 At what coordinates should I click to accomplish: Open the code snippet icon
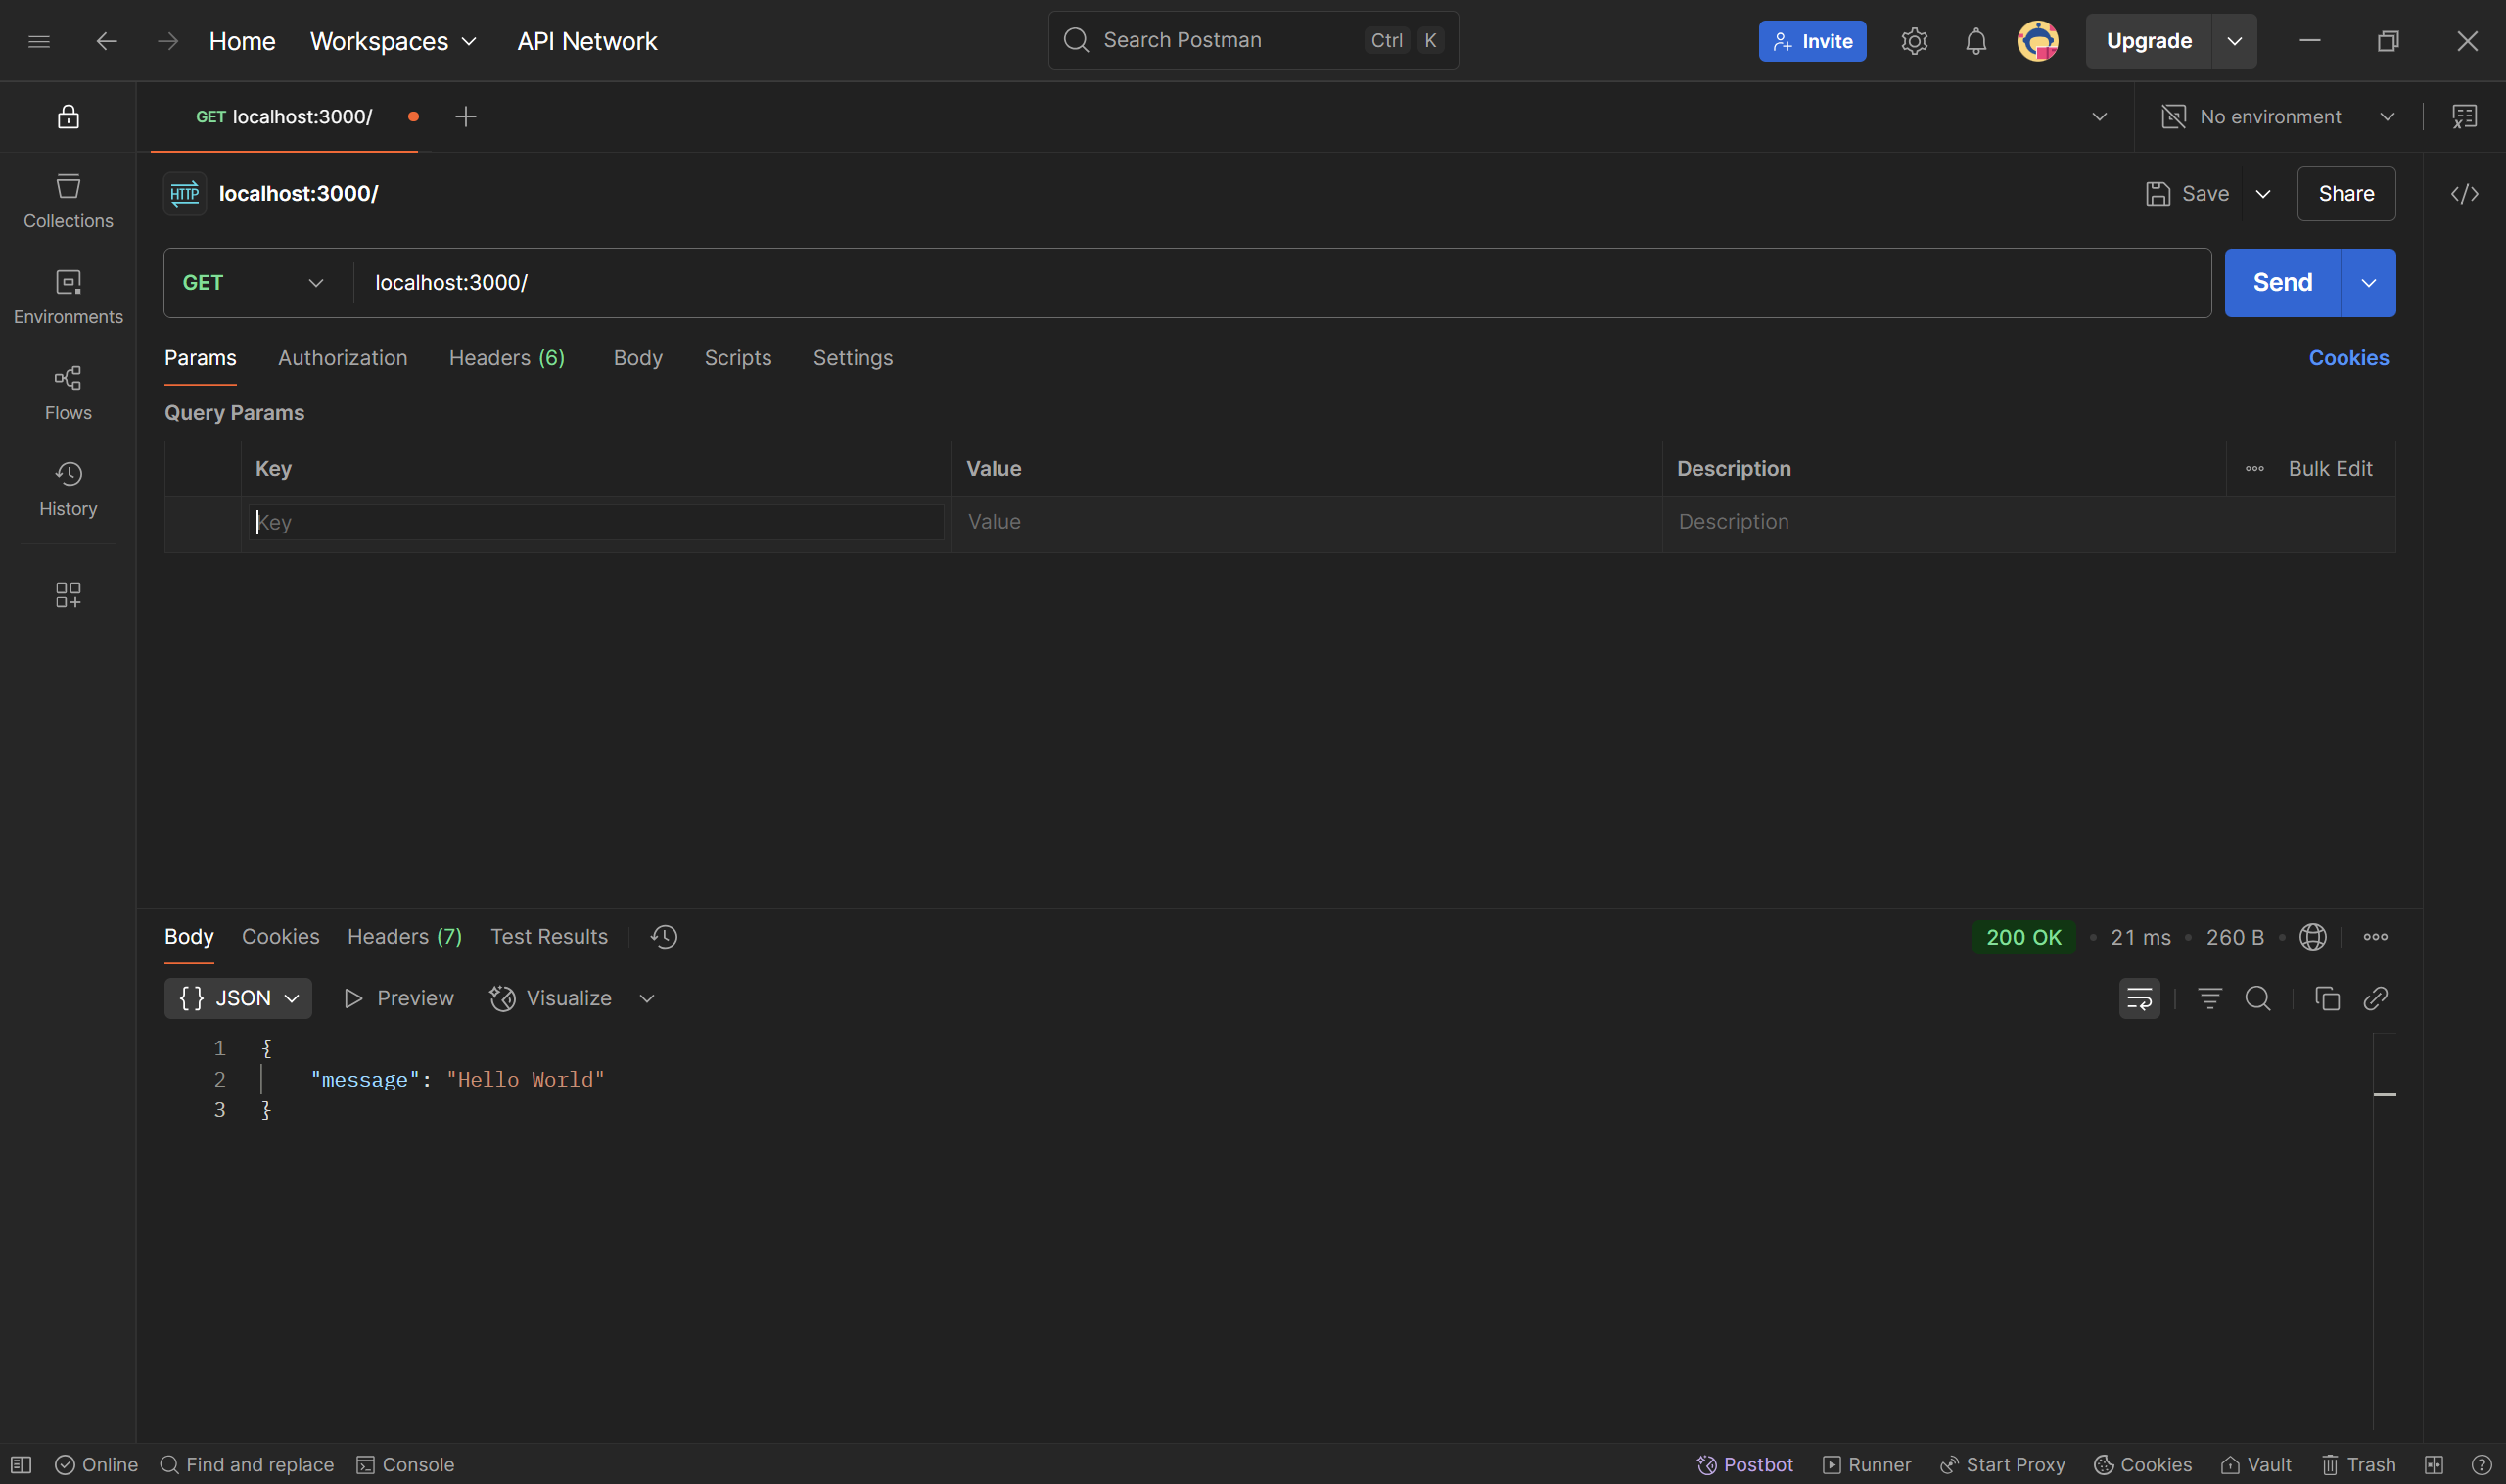coord(2464,193)
